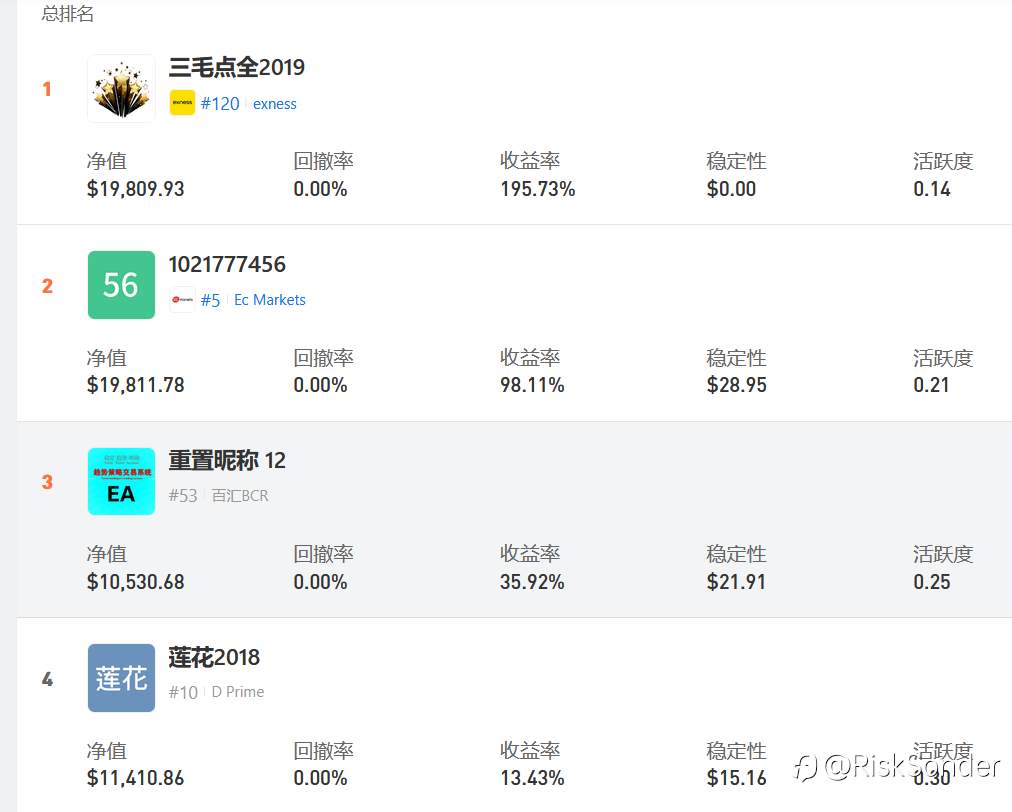Open trader 1021777456 profile

tap(227, 264)
